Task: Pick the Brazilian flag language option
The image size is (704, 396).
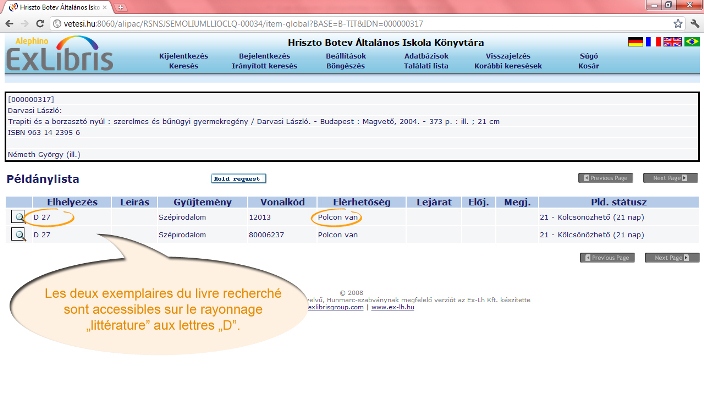Action: (692, 42)
